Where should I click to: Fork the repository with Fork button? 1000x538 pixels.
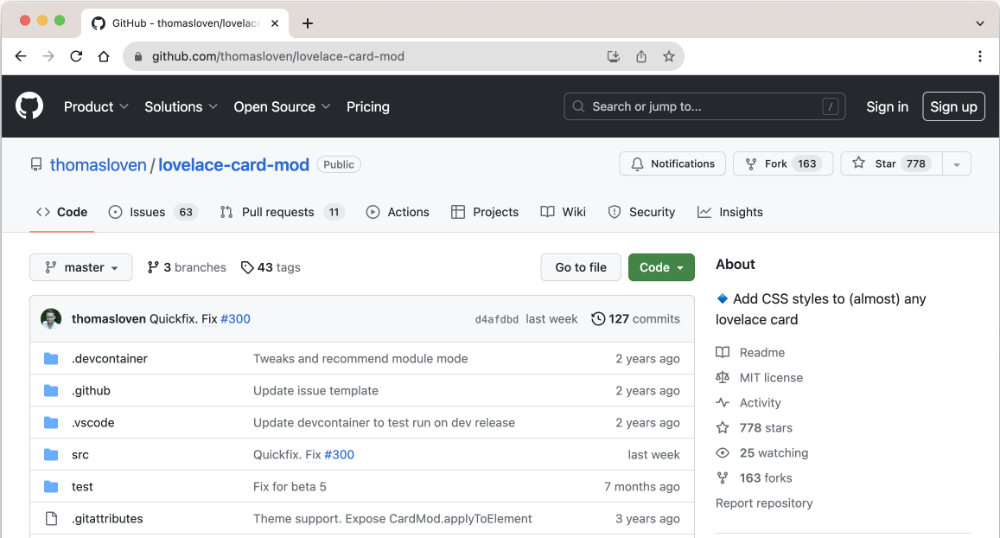click(783, 164)
